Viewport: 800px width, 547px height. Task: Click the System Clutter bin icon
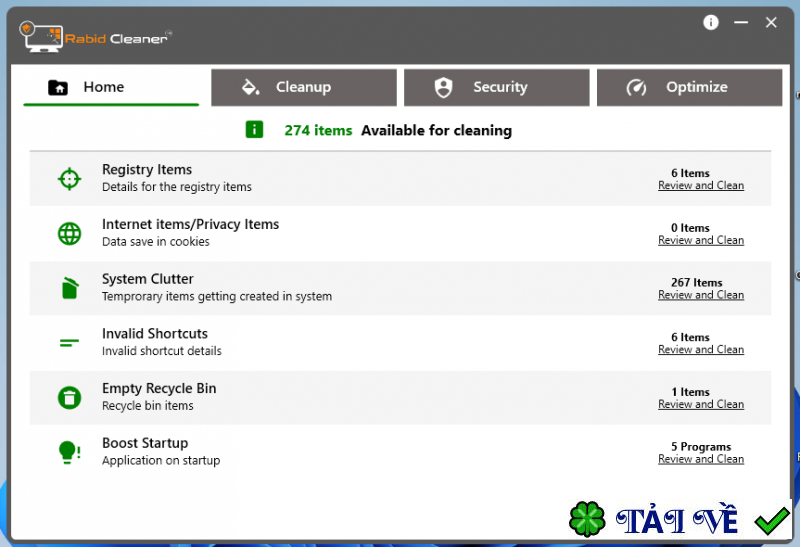[69, 288]
